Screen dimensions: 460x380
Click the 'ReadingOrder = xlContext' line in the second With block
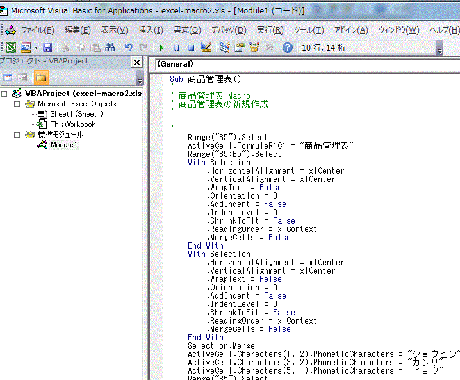pyautogui.click(x=262, y=321)
